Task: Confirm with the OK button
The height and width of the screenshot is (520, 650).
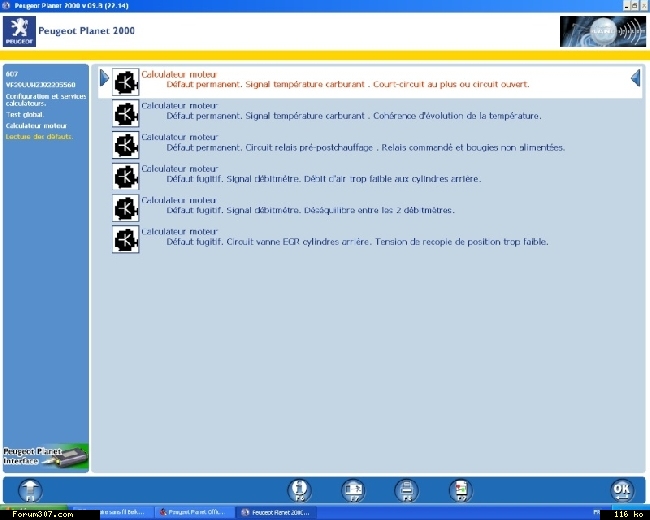Action: pyautogui.click(x=622, y=491)
